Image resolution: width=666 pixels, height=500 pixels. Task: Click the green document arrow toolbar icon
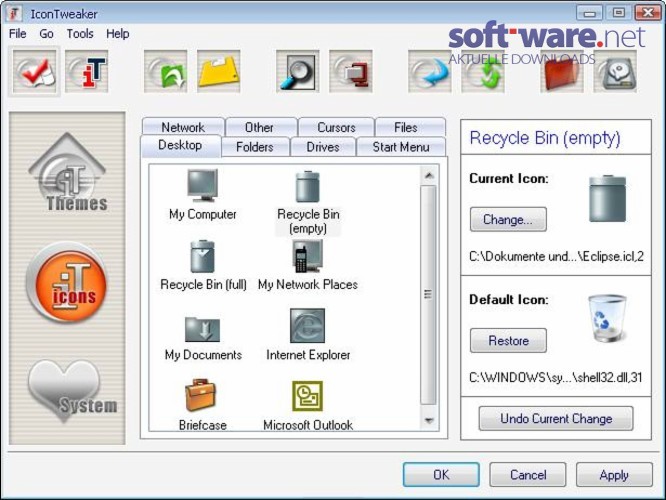[166, 71]
